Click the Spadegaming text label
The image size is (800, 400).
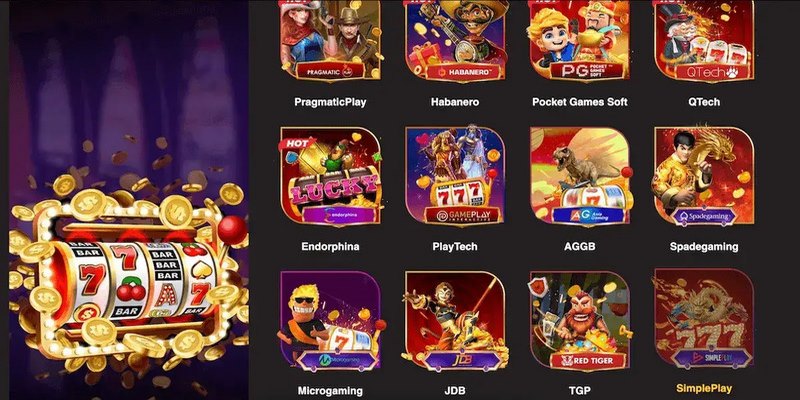(x=704, y=247)
